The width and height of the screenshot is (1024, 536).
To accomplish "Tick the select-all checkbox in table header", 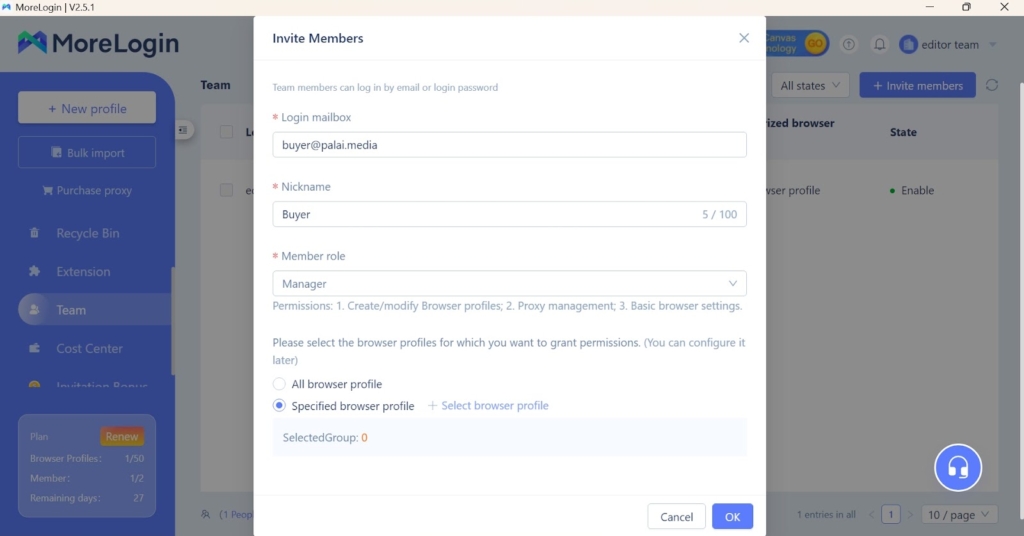I will [x=226, y=132].
